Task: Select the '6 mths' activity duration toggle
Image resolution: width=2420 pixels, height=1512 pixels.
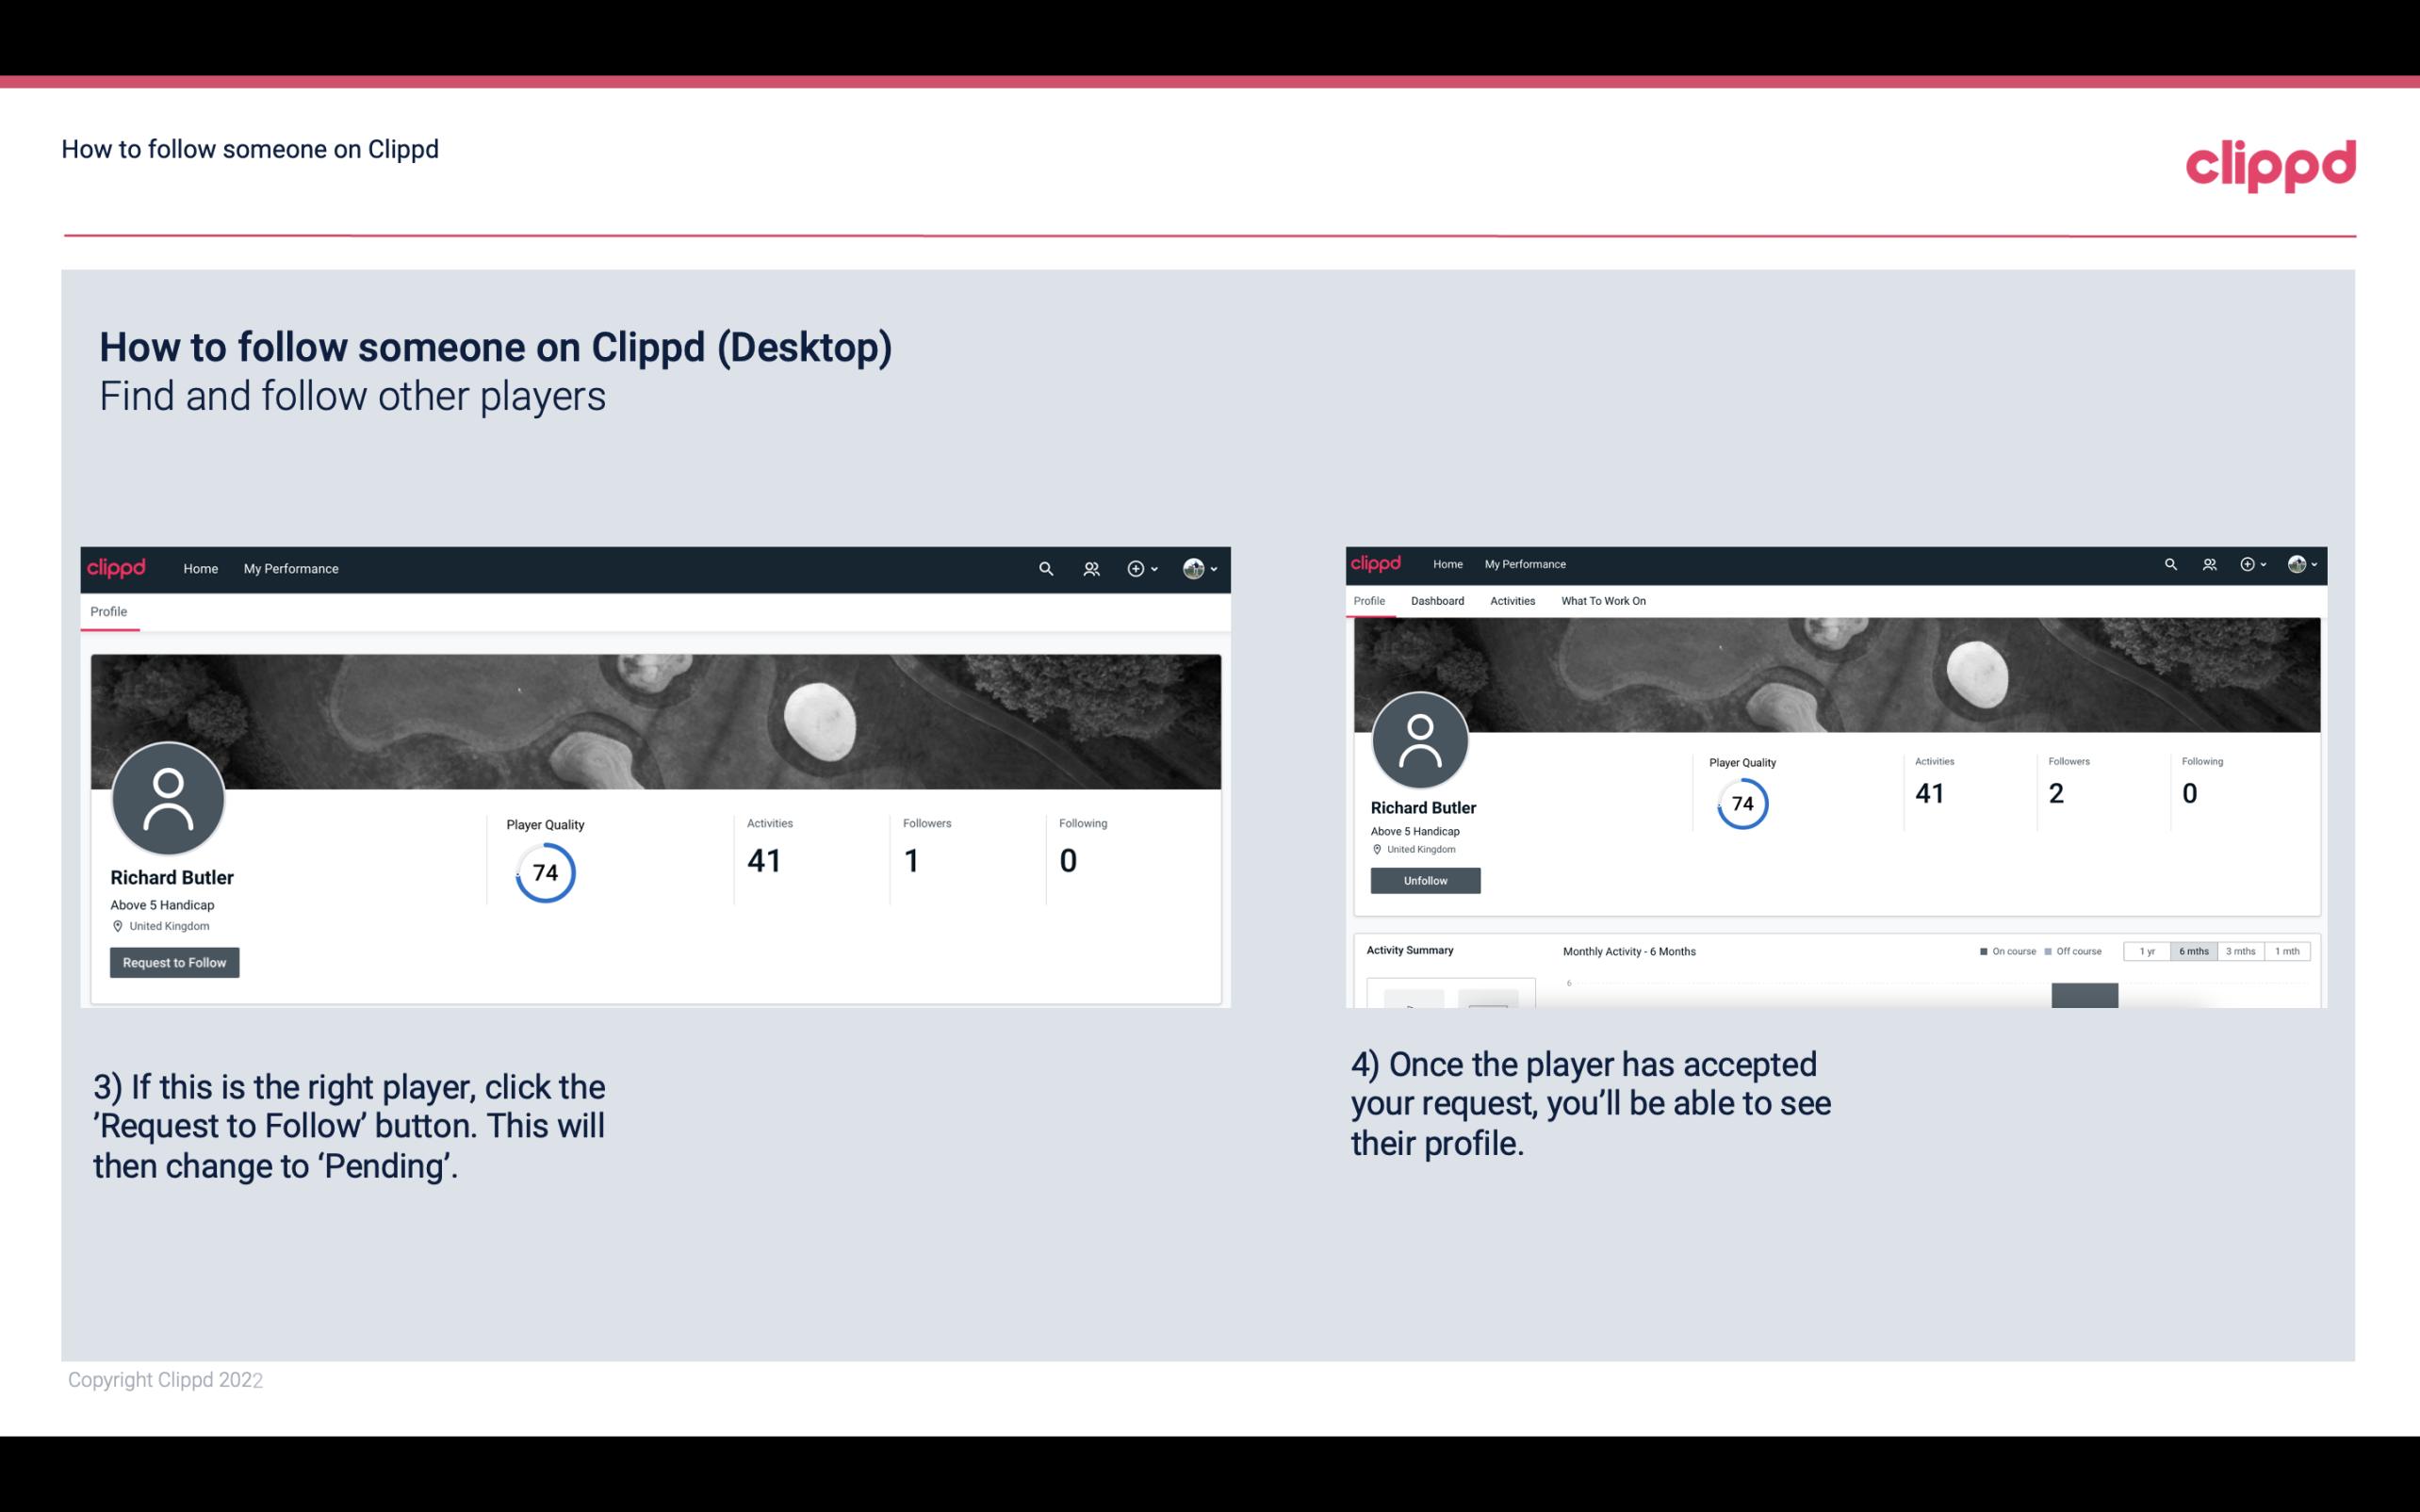Action: pos(2194,951)
